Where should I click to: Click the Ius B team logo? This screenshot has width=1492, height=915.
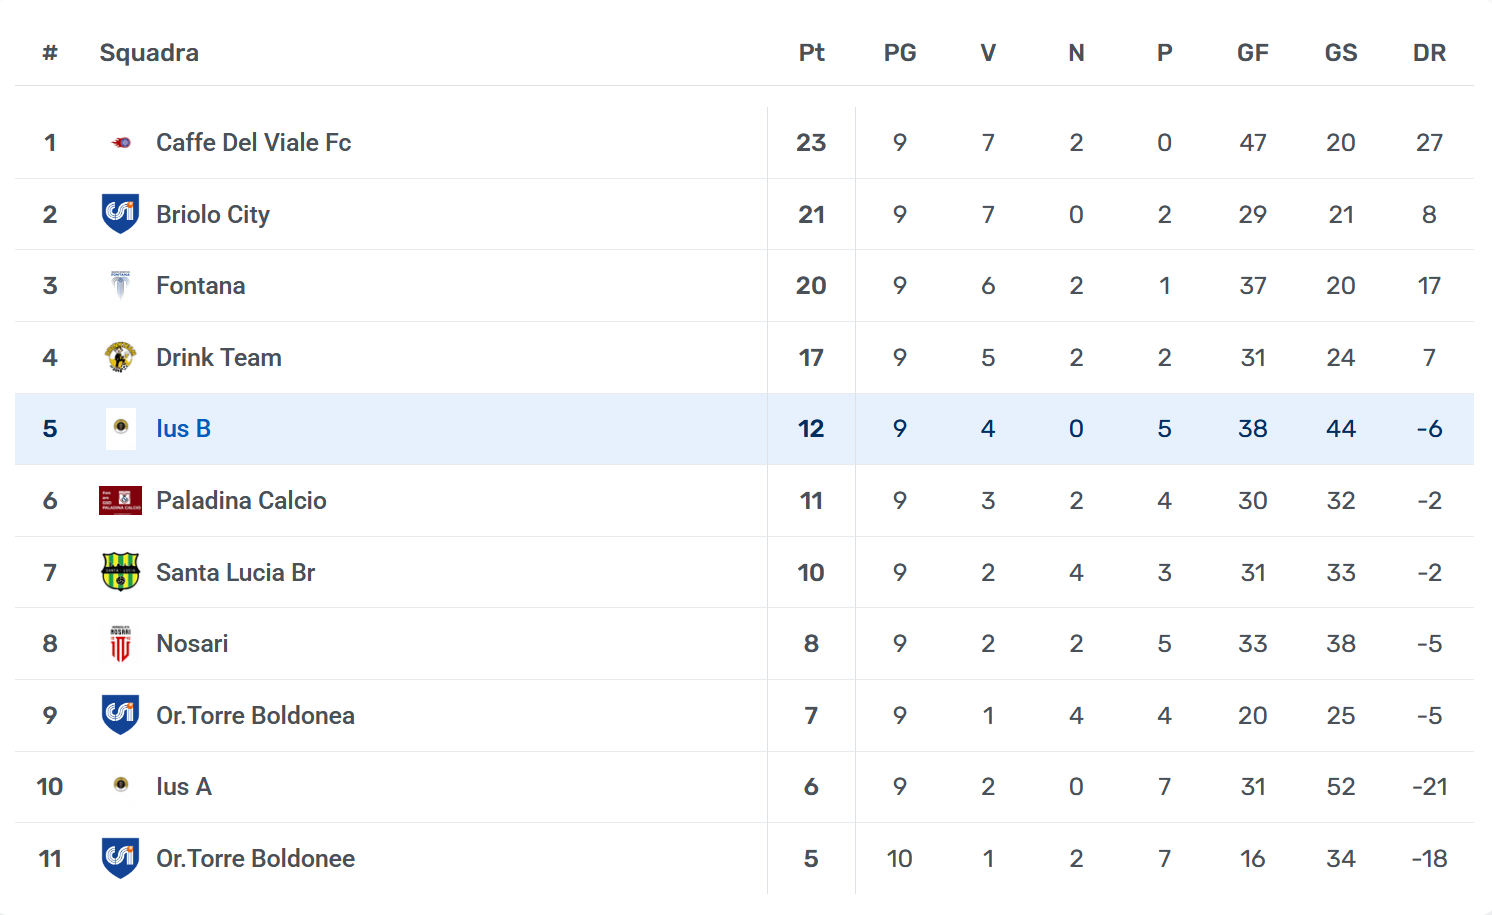pos(121,428)
